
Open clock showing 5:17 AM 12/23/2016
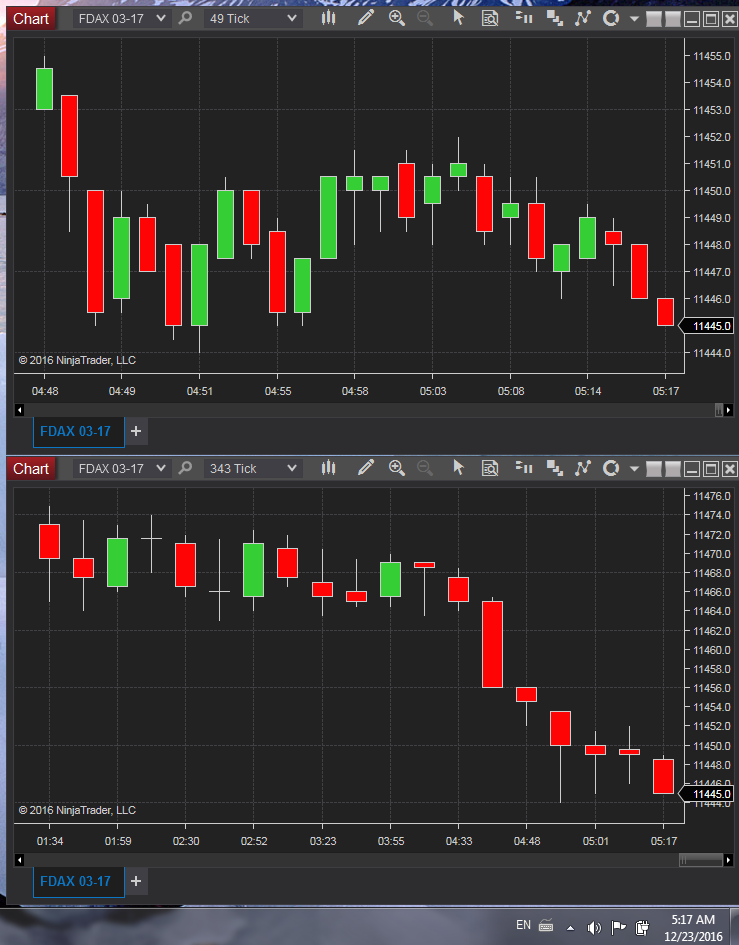[x=693, y=928]
